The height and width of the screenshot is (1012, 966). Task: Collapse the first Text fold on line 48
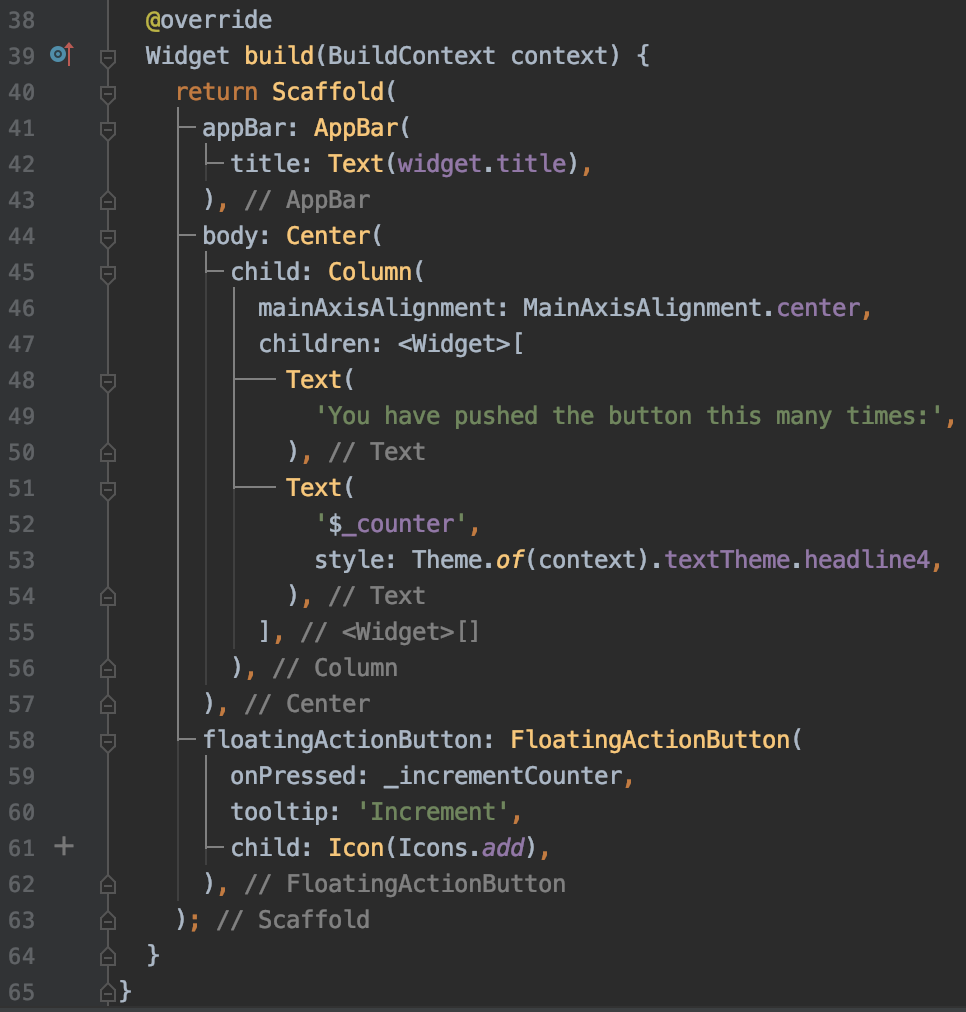coord(108,382)
